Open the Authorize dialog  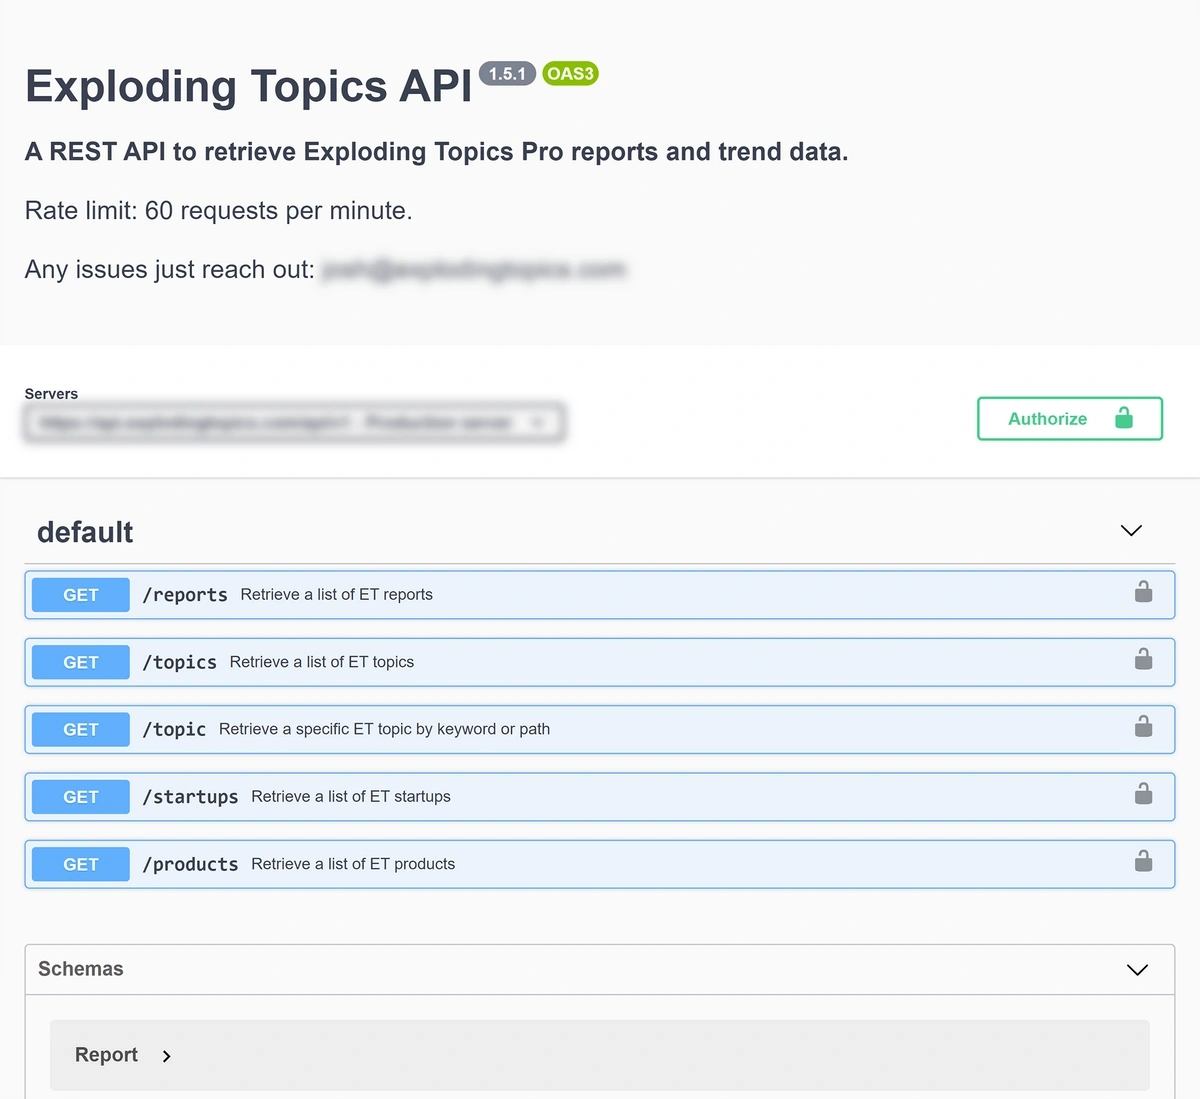[1070, 419]
